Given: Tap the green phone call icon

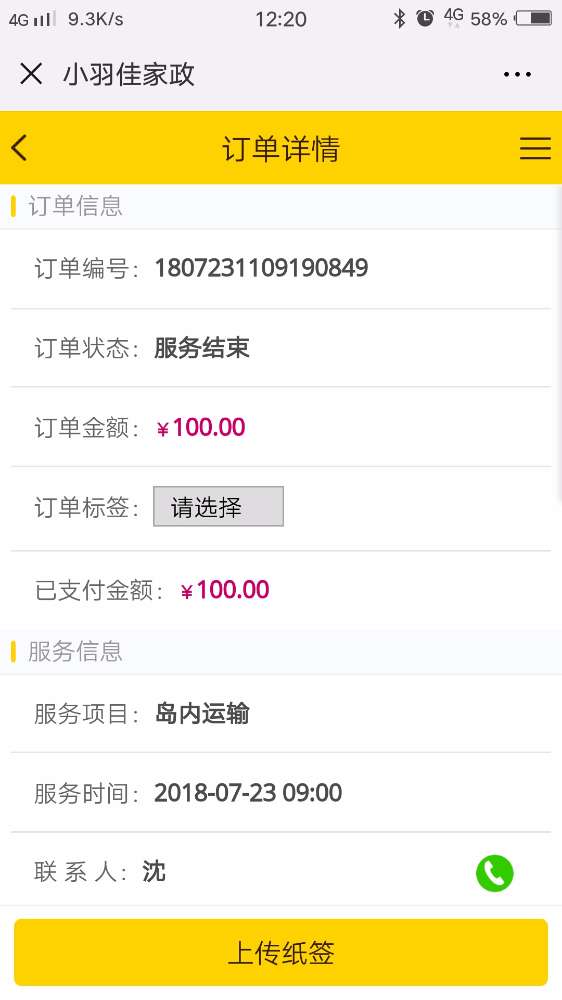Looking at the screenshot, I should pyautogui.click(x=494, y=872).
